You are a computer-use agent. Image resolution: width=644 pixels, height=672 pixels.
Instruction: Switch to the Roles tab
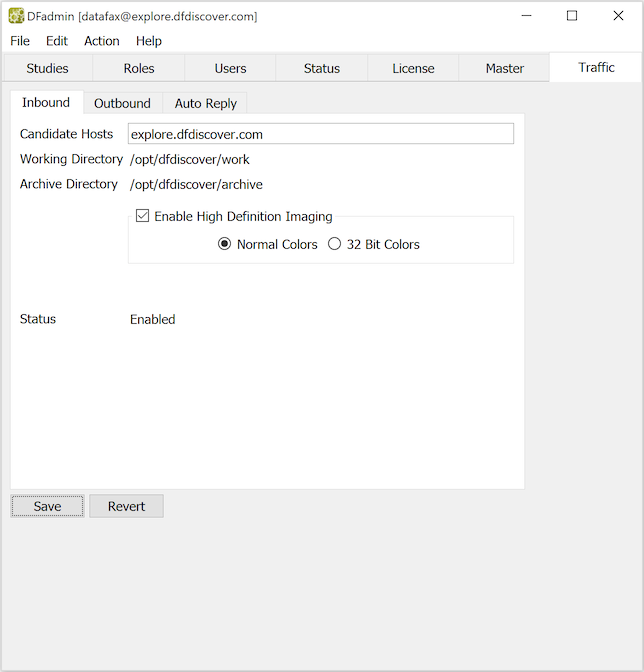click(x=139, y=68)
